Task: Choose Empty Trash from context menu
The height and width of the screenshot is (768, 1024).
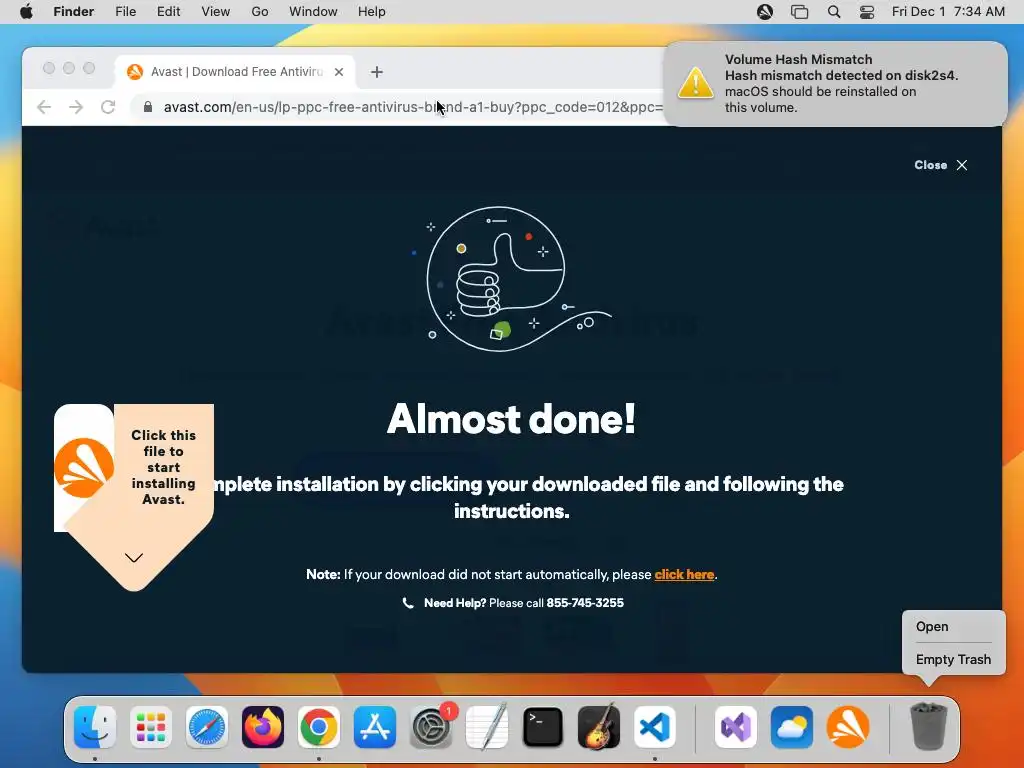Action: [x=953, y=660]
